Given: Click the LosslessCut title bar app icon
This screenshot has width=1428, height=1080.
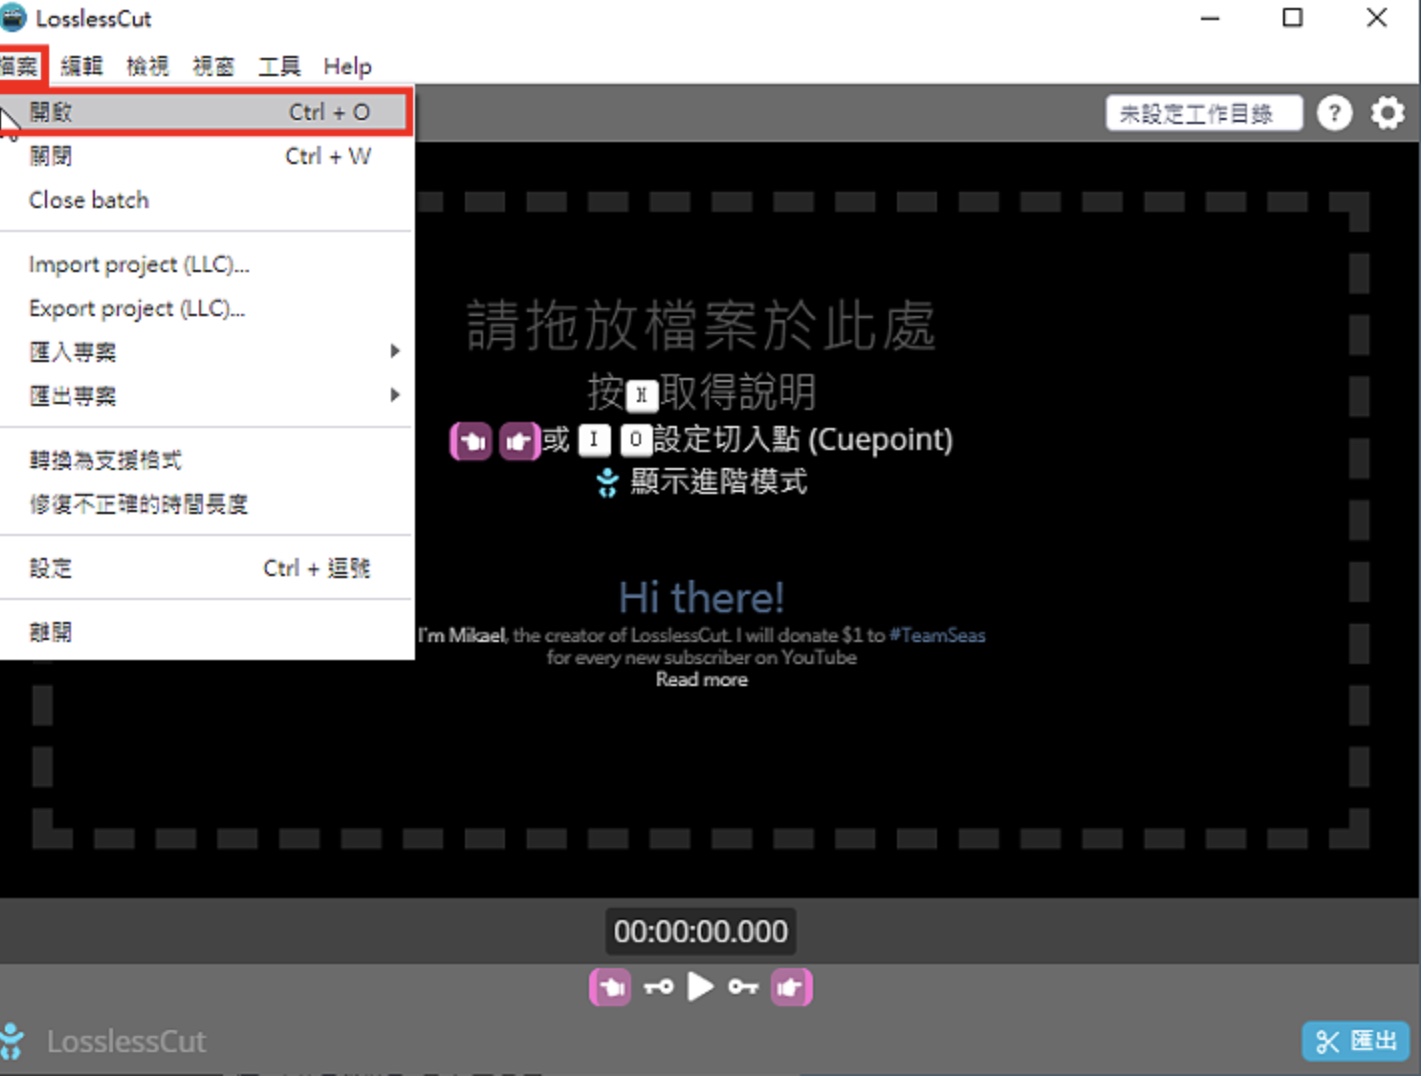Looking at the screenshot, I should 13,18.
